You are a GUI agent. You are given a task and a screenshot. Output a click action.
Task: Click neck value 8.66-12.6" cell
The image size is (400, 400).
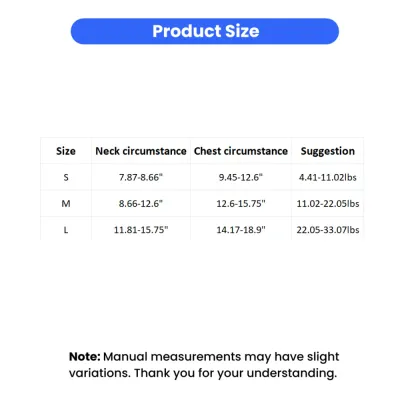tap(141, 203)
